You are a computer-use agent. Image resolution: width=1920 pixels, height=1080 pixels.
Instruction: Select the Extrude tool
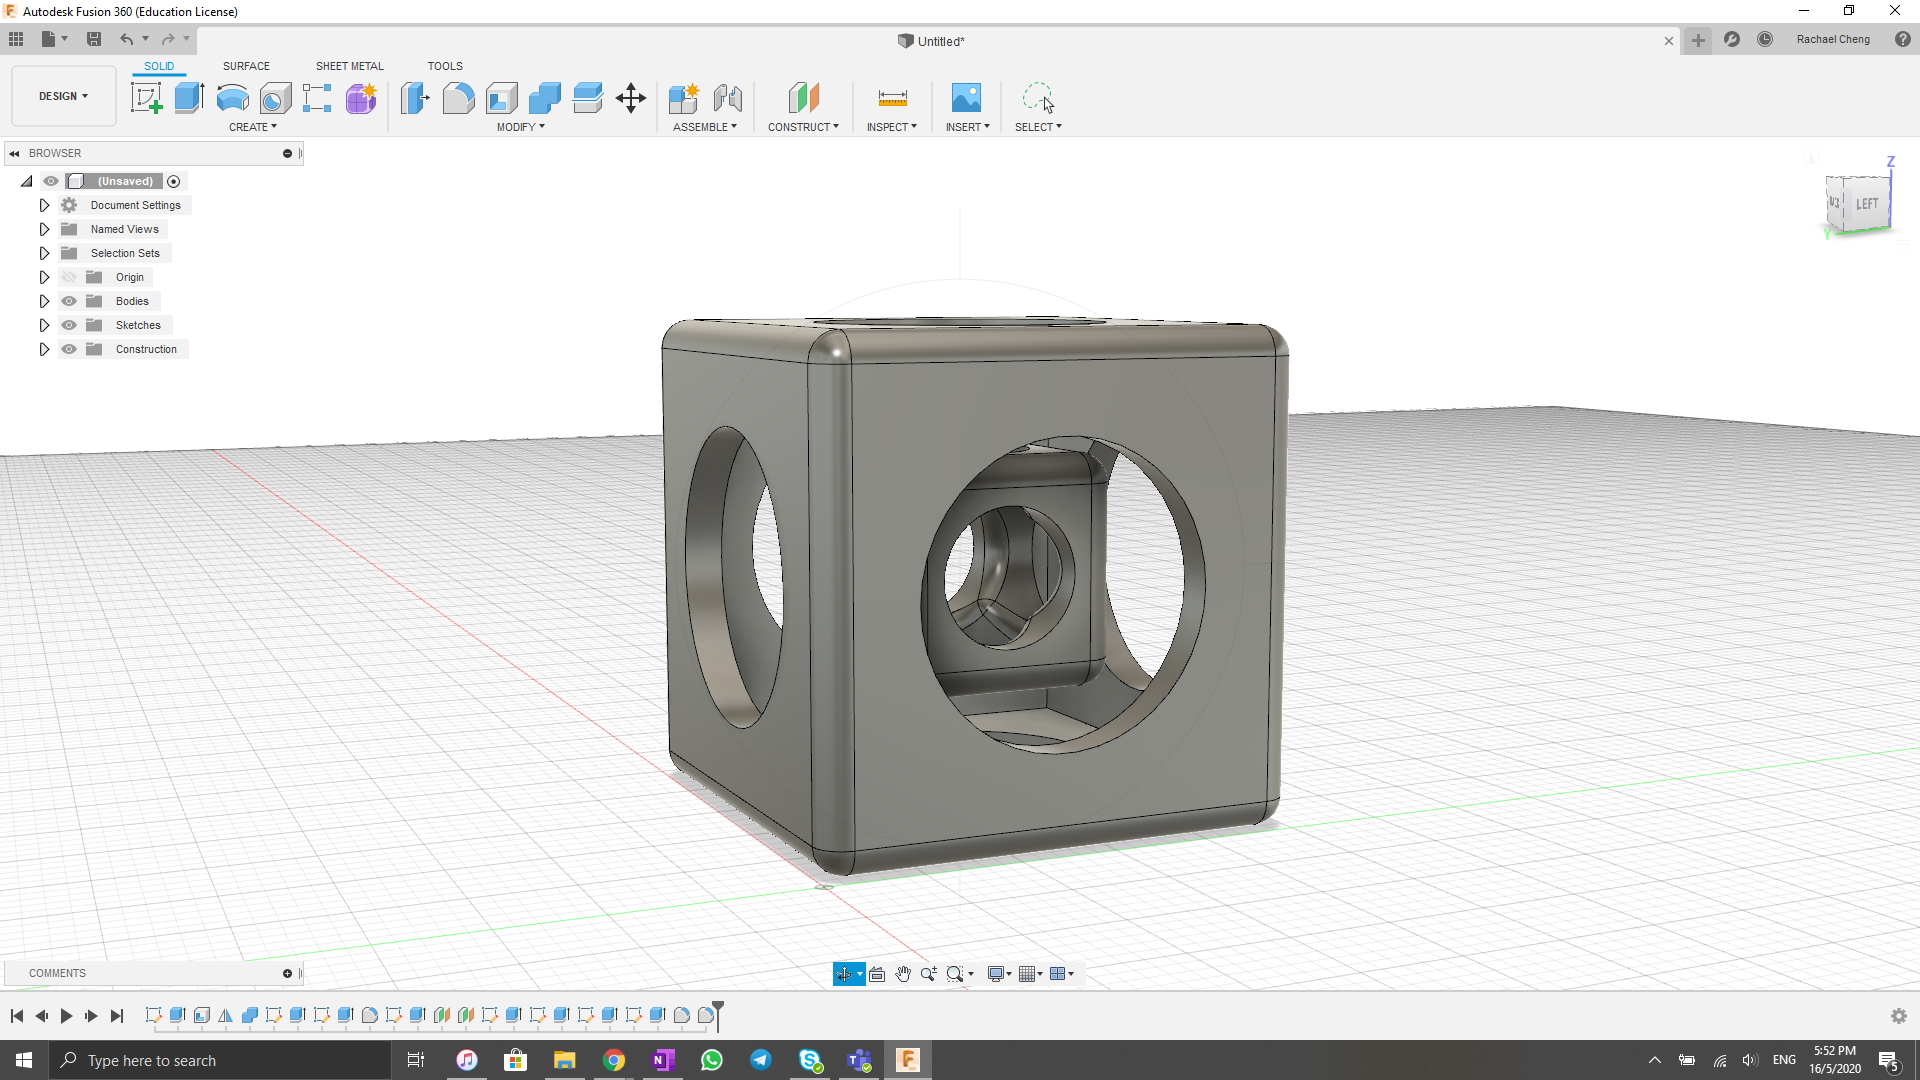tap(189, 98)
